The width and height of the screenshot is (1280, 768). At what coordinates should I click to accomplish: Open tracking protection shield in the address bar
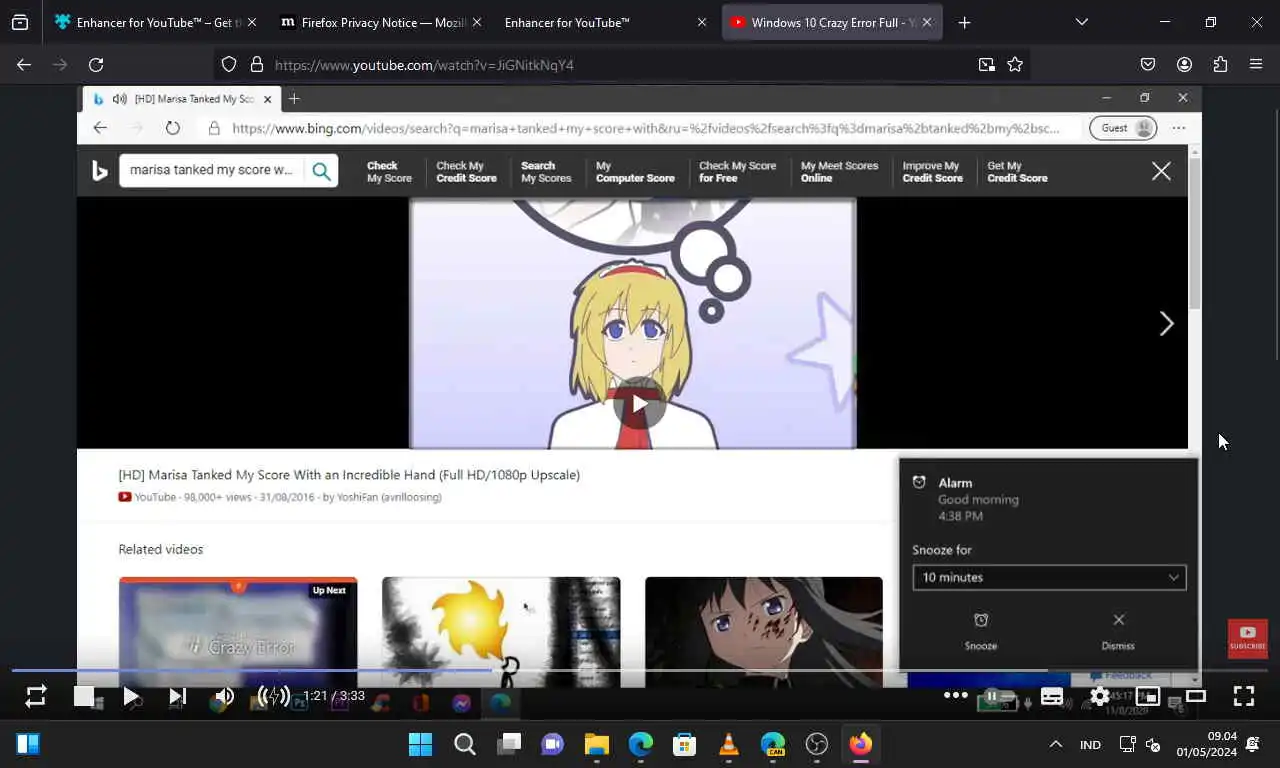click(x=229, y=65)
